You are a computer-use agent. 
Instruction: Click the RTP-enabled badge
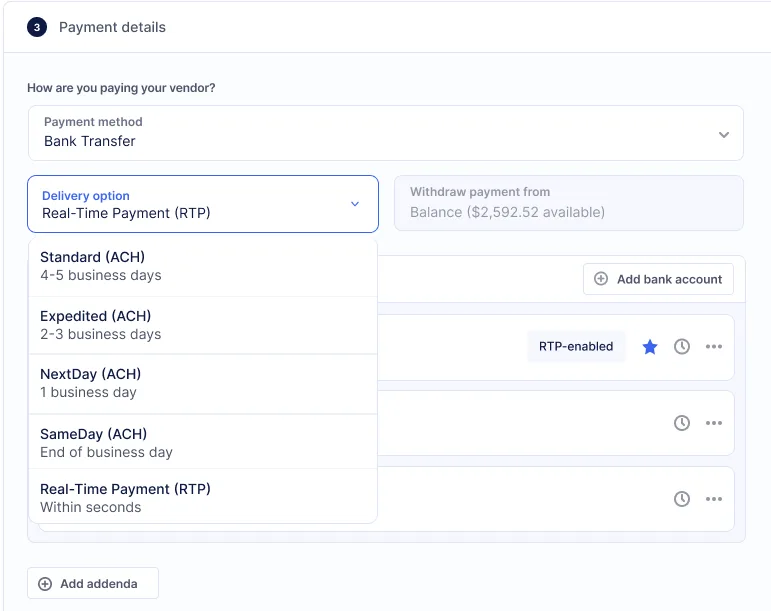click(x=576, y=347)
